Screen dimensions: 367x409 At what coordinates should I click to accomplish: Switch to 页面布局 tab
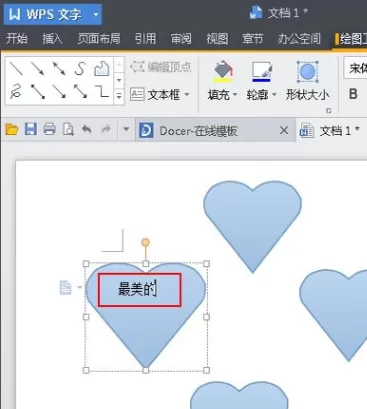(x=99, y=39)
